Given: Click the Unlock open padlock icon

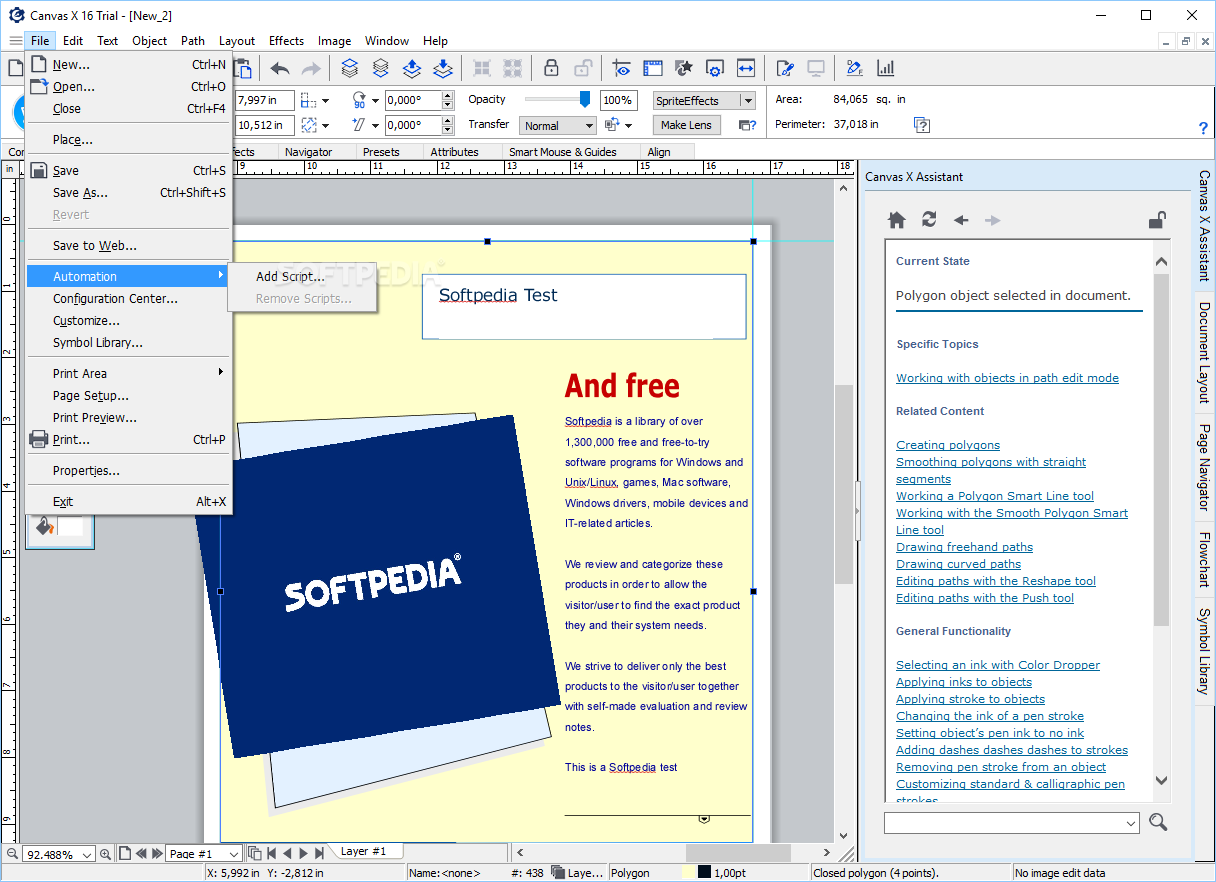Looking at the screenshot, I should pos(582,68).
